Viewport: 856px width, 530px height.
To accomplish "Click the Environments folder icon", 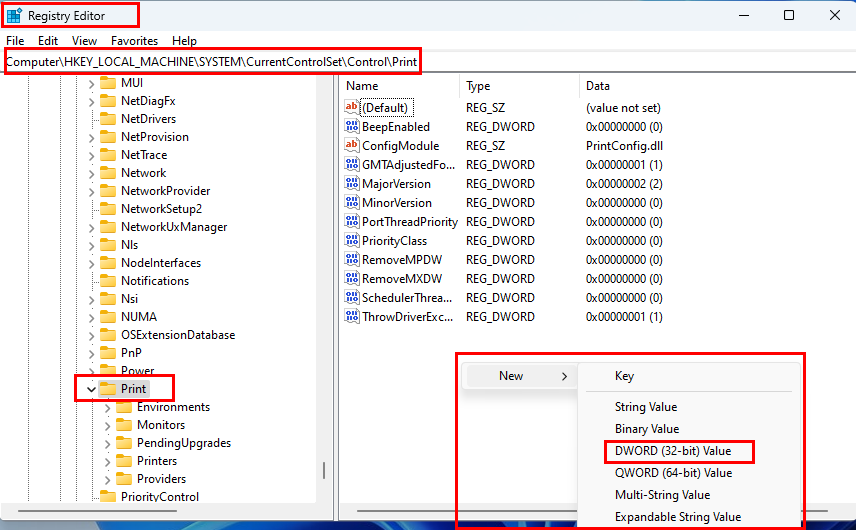I will click(124, 407).
